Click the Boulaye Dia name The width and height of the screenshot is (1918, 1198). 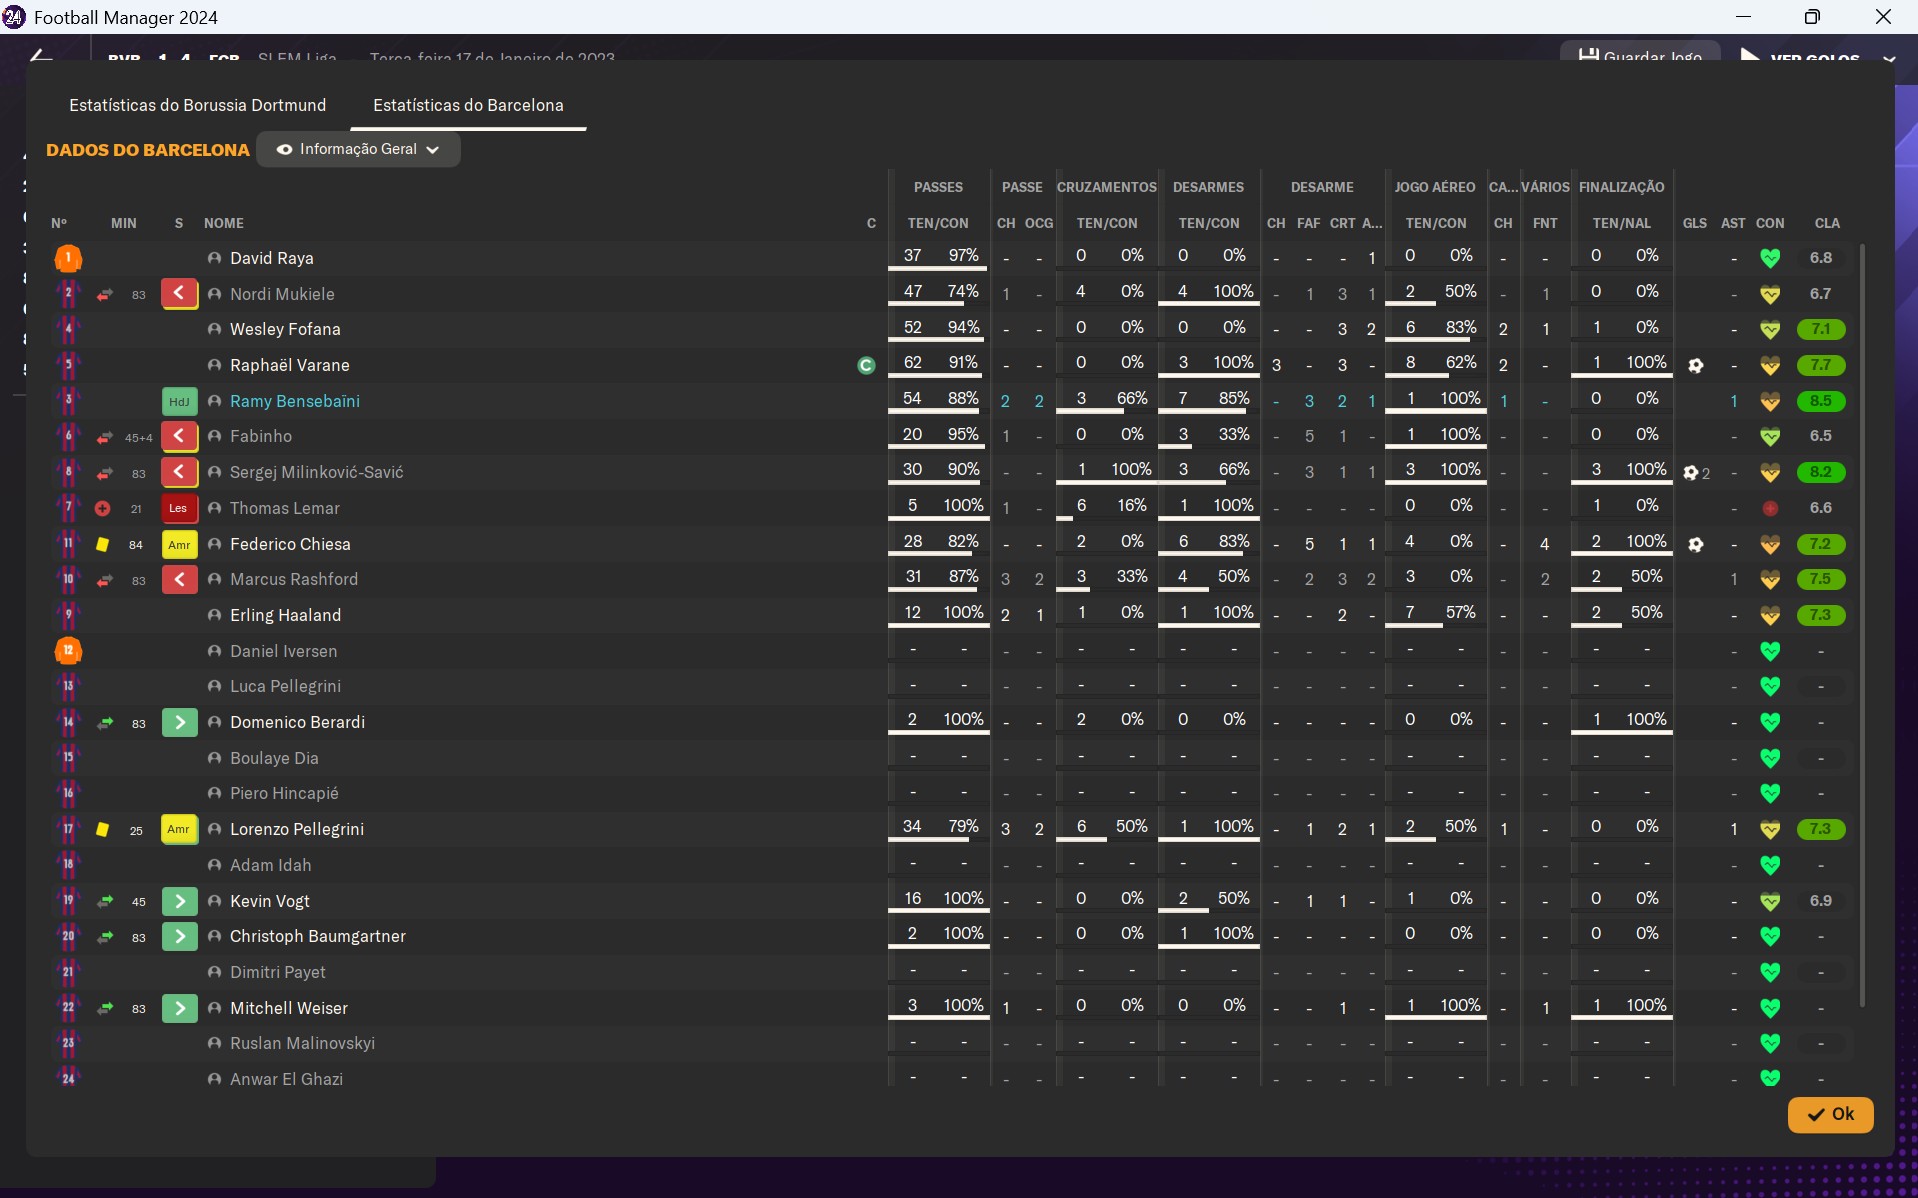[x=274, y=758]
